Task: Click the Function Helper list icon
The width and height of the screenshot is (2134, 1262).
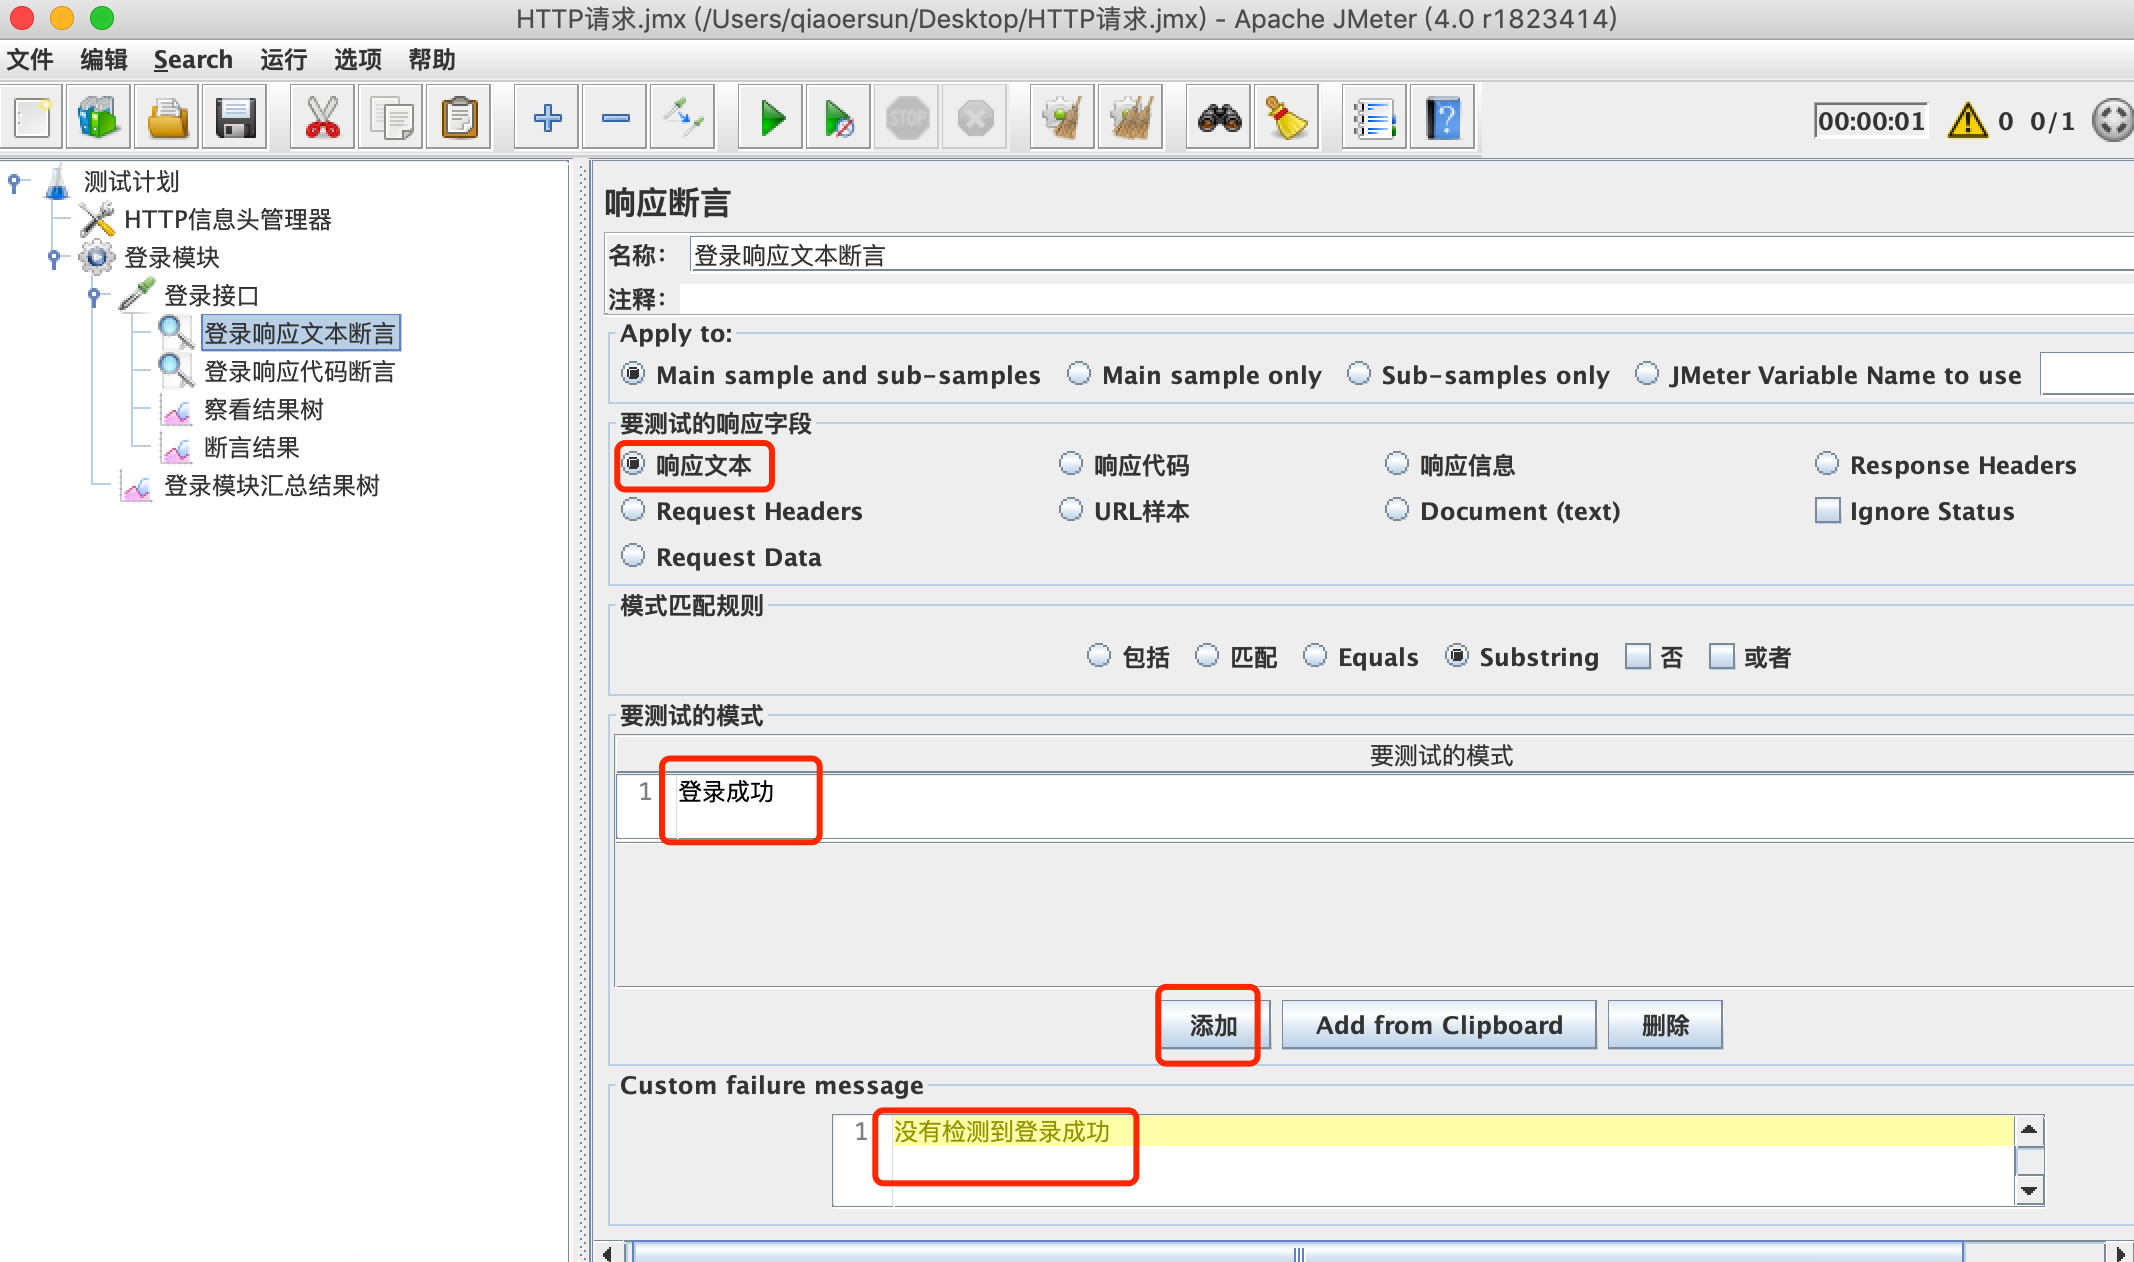Action: (1374, 119)
